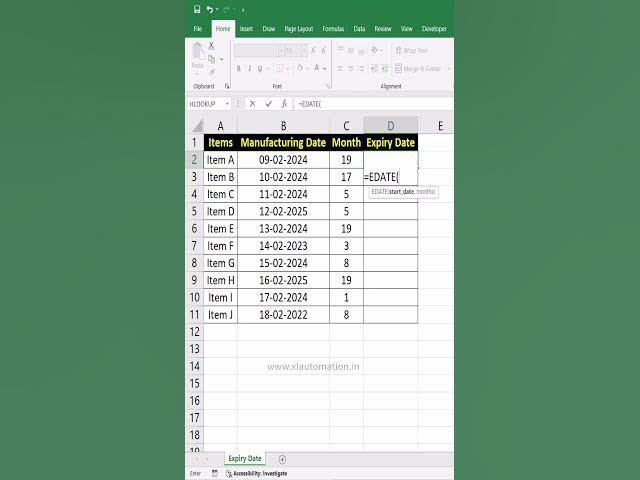The image size is (640, 480).
Task: Open the Formulas tab
Action: [x=333, y=29]
